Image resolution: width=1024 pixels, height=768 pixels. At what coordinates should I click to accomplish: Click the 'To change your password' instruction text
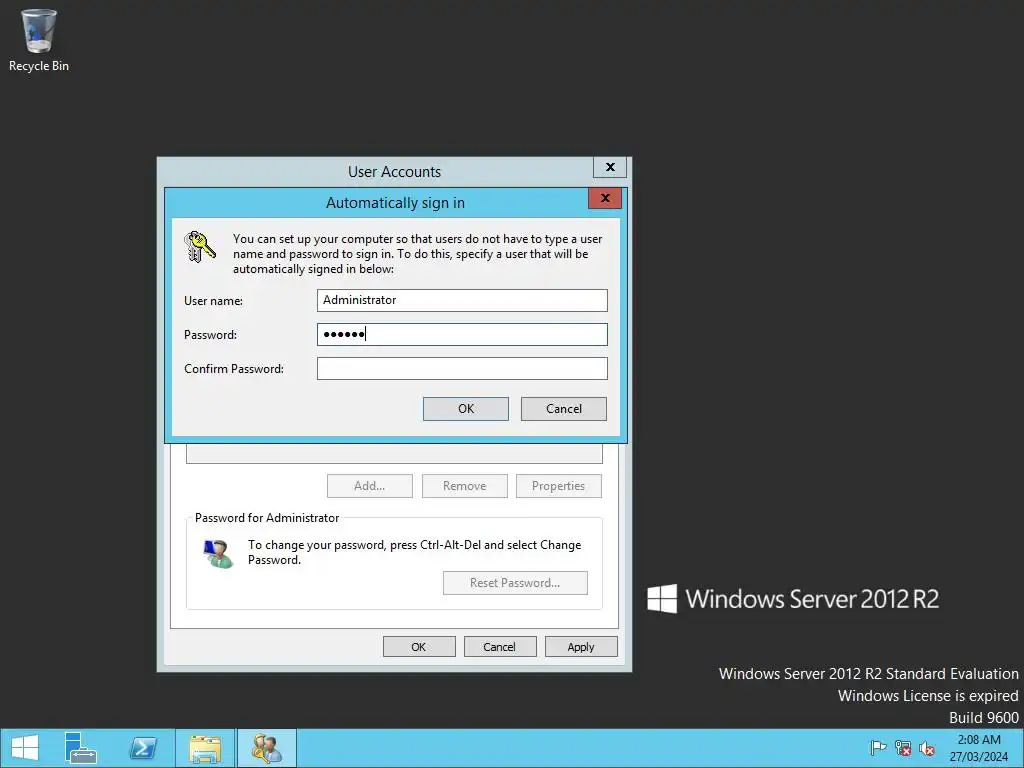415,552
